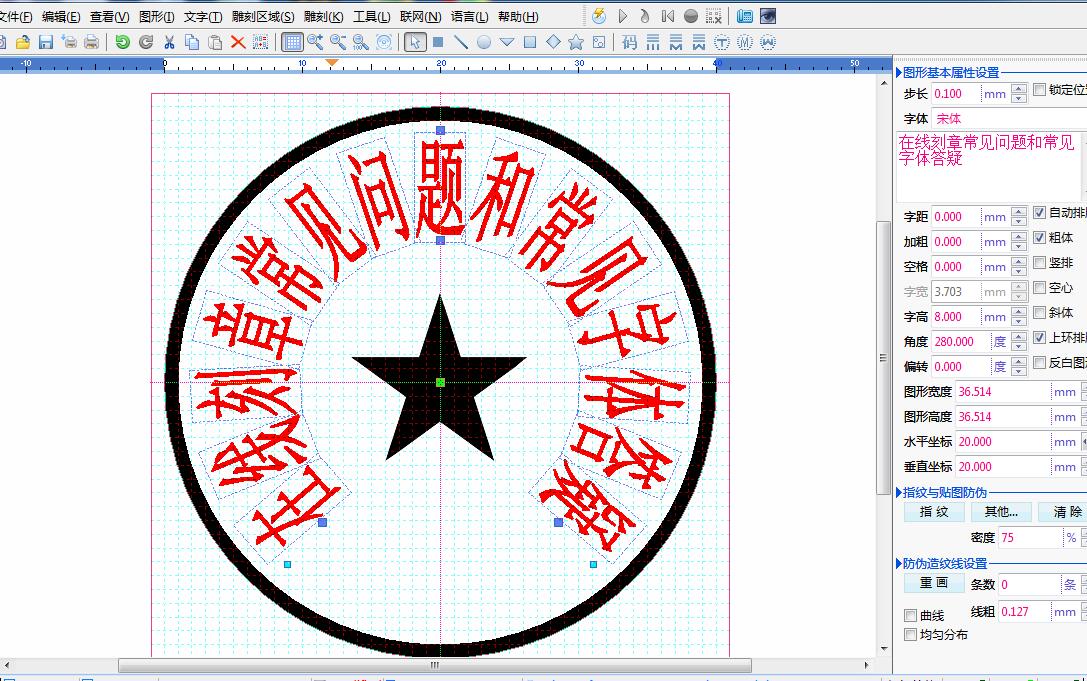Select the line drawing tool
Viewport: 1087px width, 681px height.
[461, 42]
